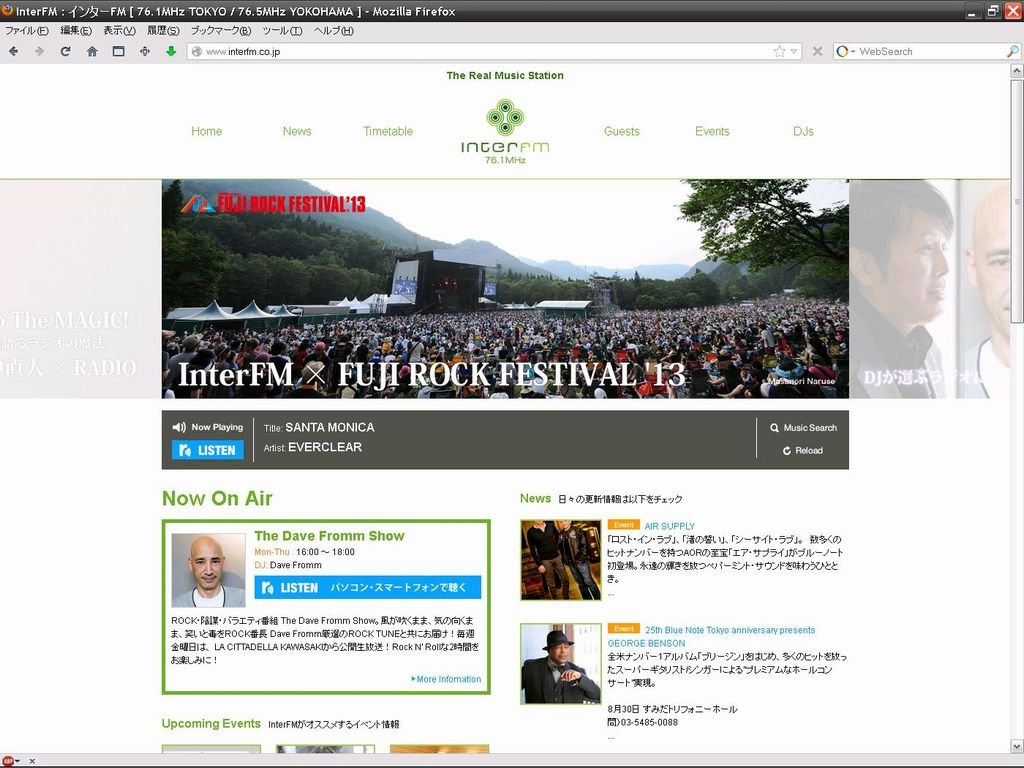Go to the Home site navigation link

click(206, 131)
